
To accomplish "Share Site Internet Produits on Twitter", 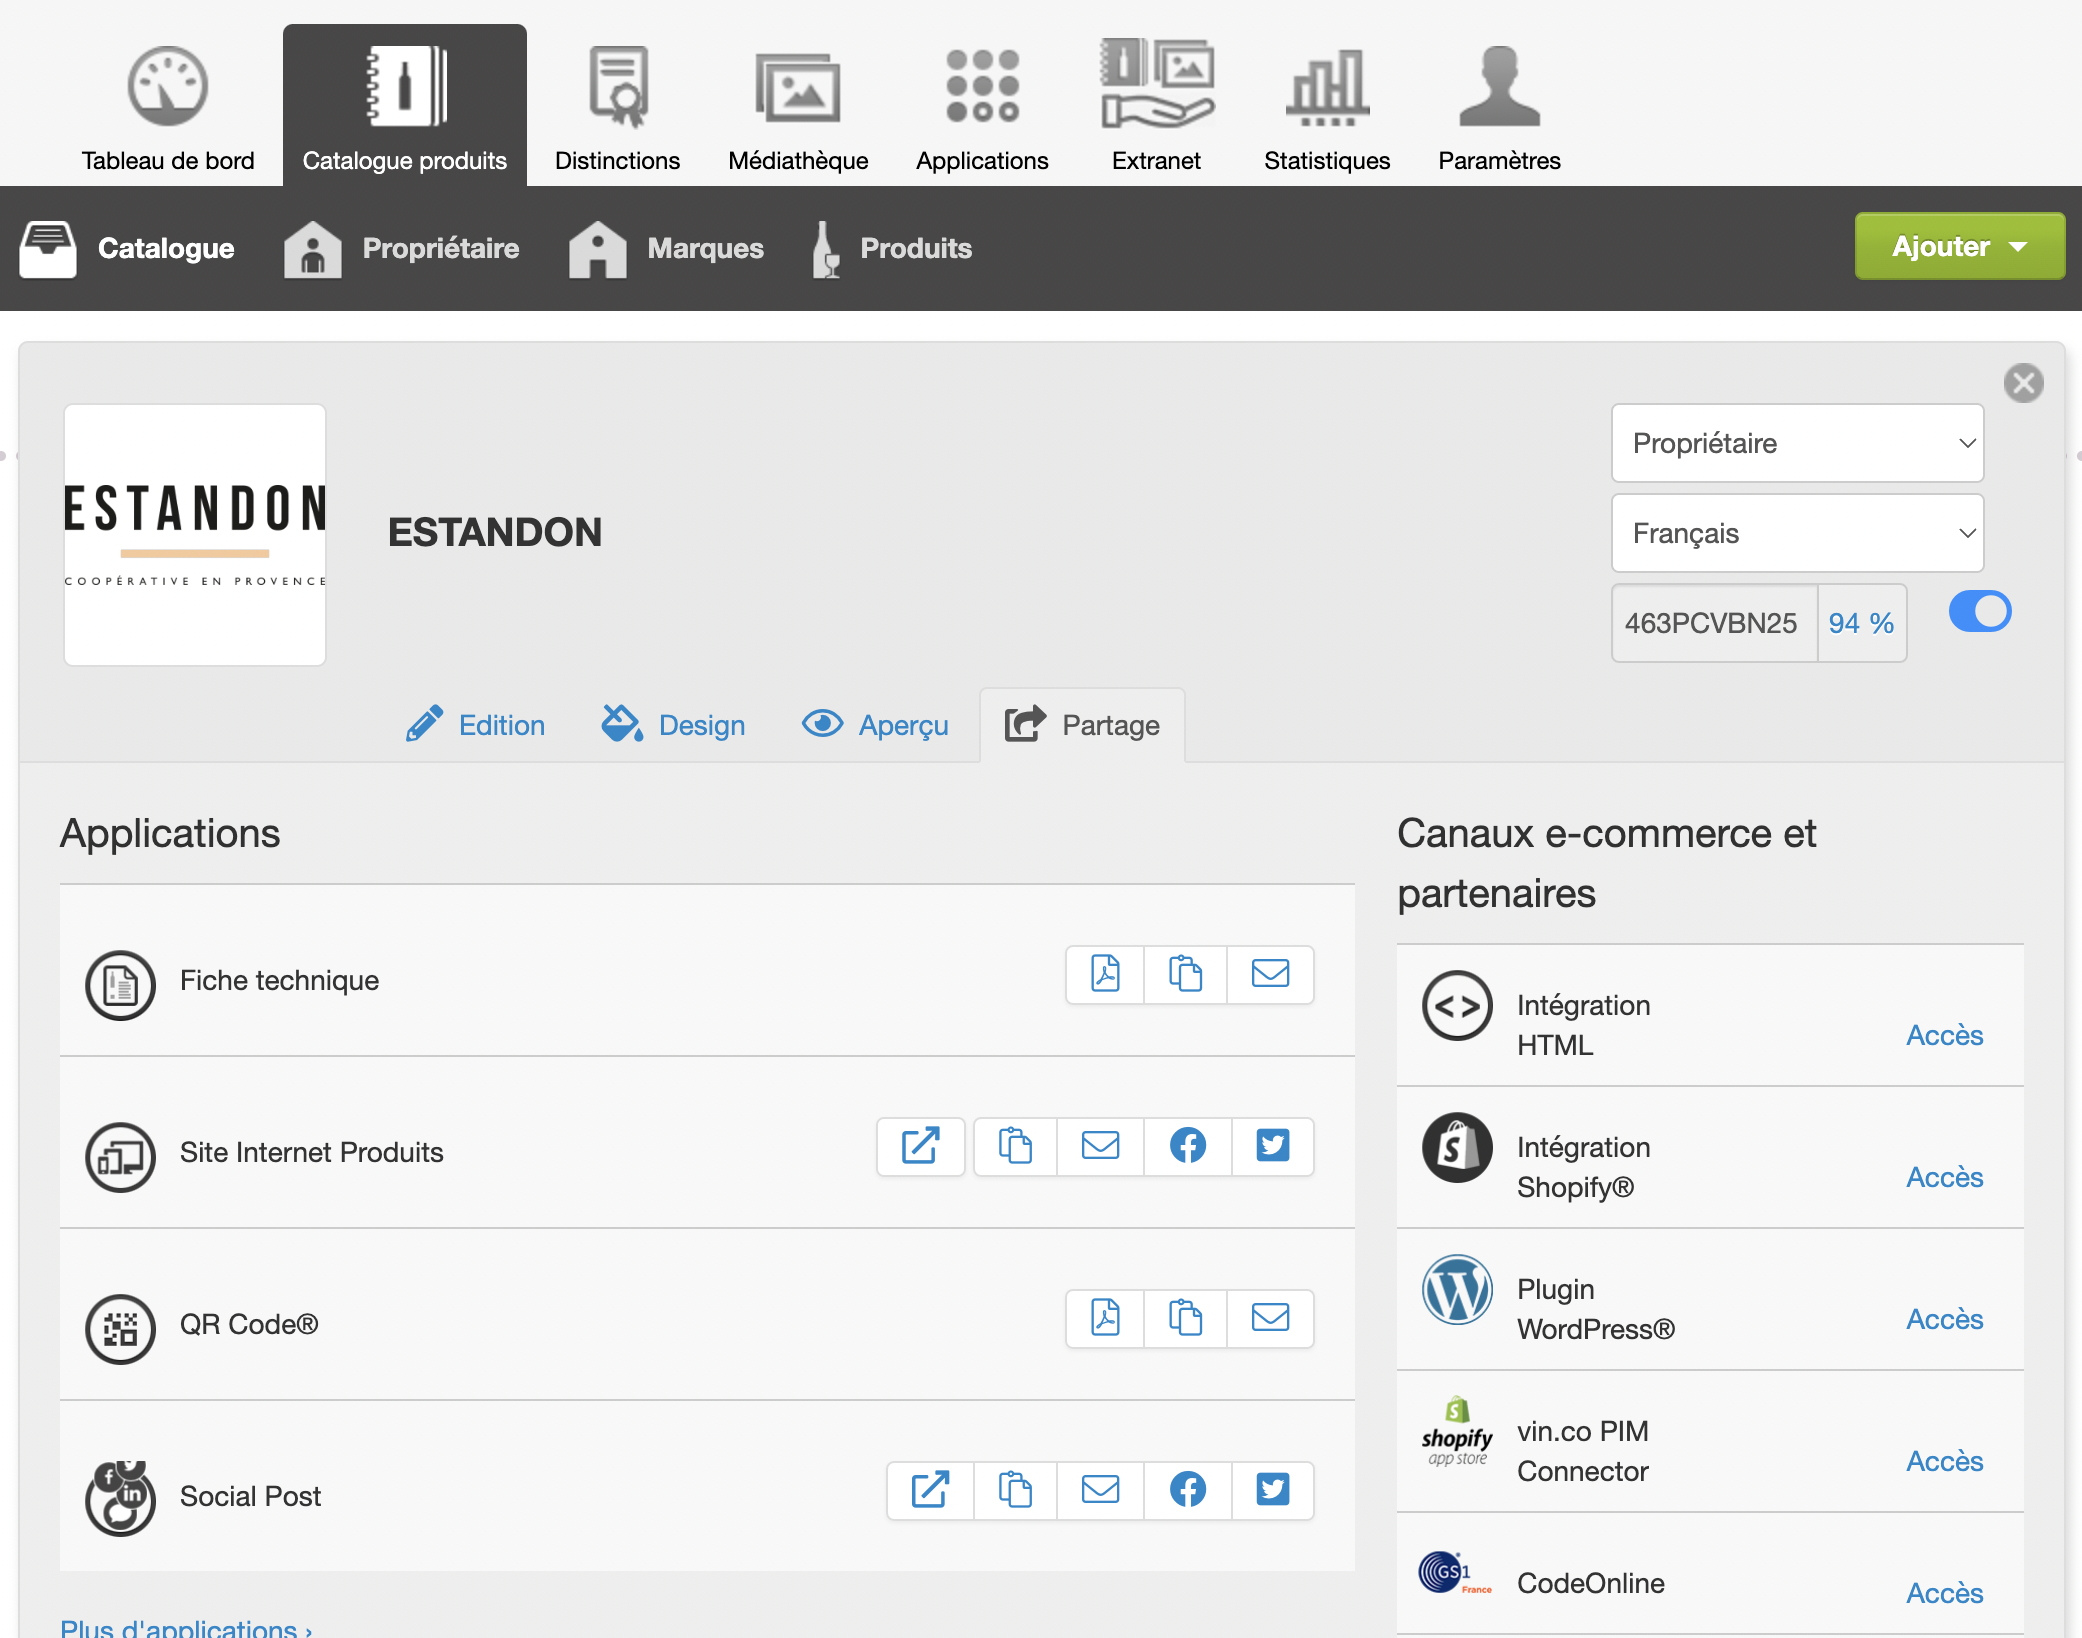I will pyautogui.click(x=1273, y=1146).
